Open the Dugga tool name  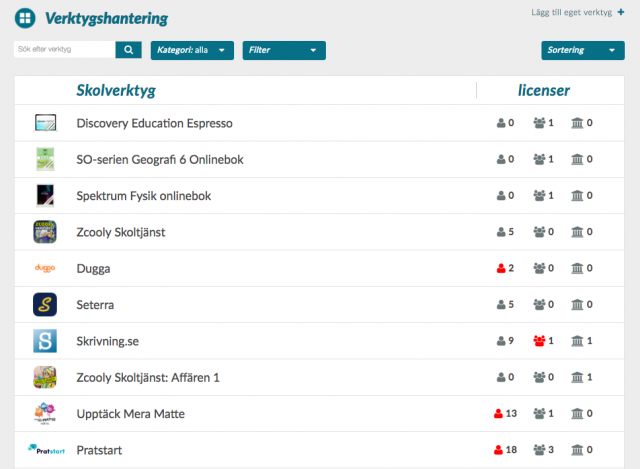pos(93,269)
